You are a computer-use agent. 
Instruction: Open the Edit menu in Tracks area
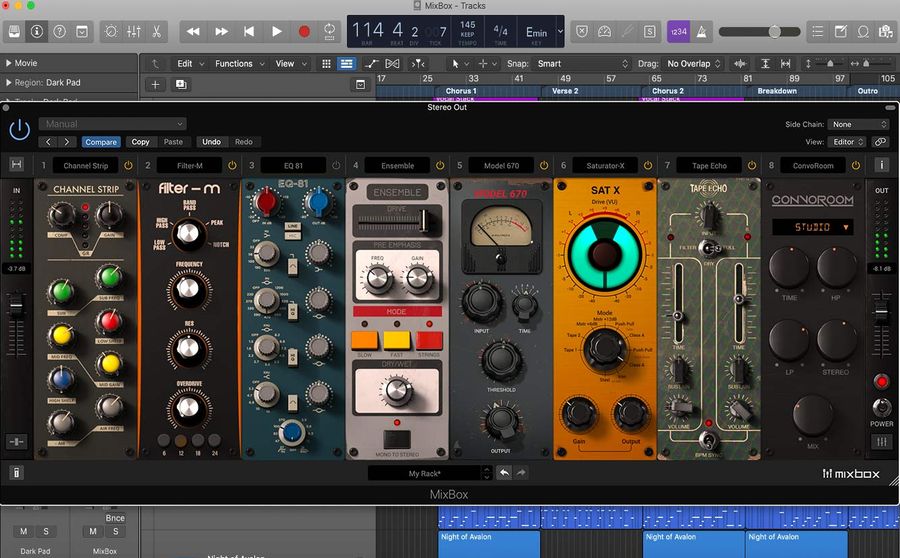tap(191, 64)
